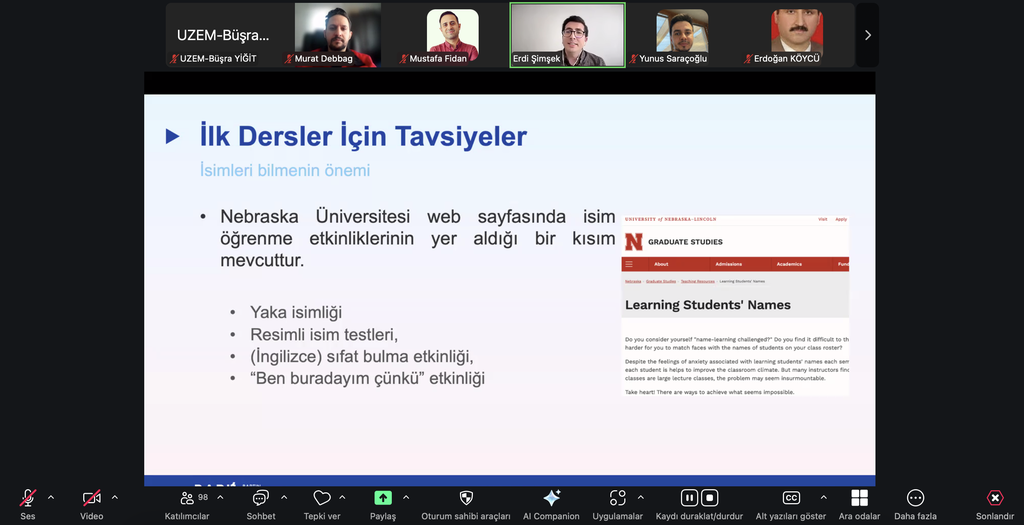Open the Katılımcılar participants panel

pos(187,498)
